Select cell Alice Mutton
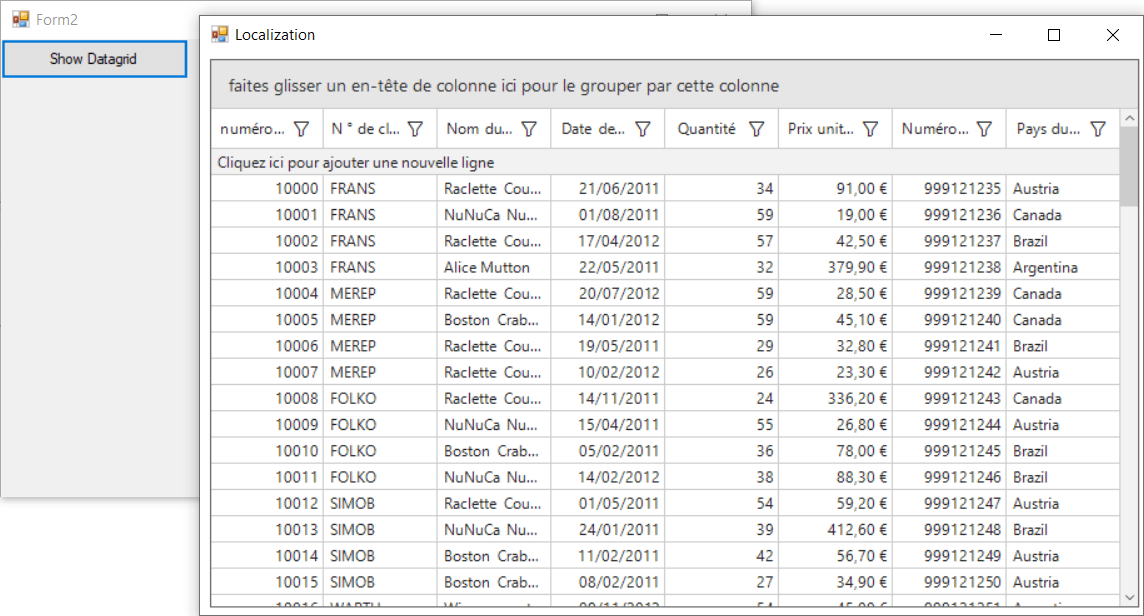1144x616 pixels. (x=494, y=267)
